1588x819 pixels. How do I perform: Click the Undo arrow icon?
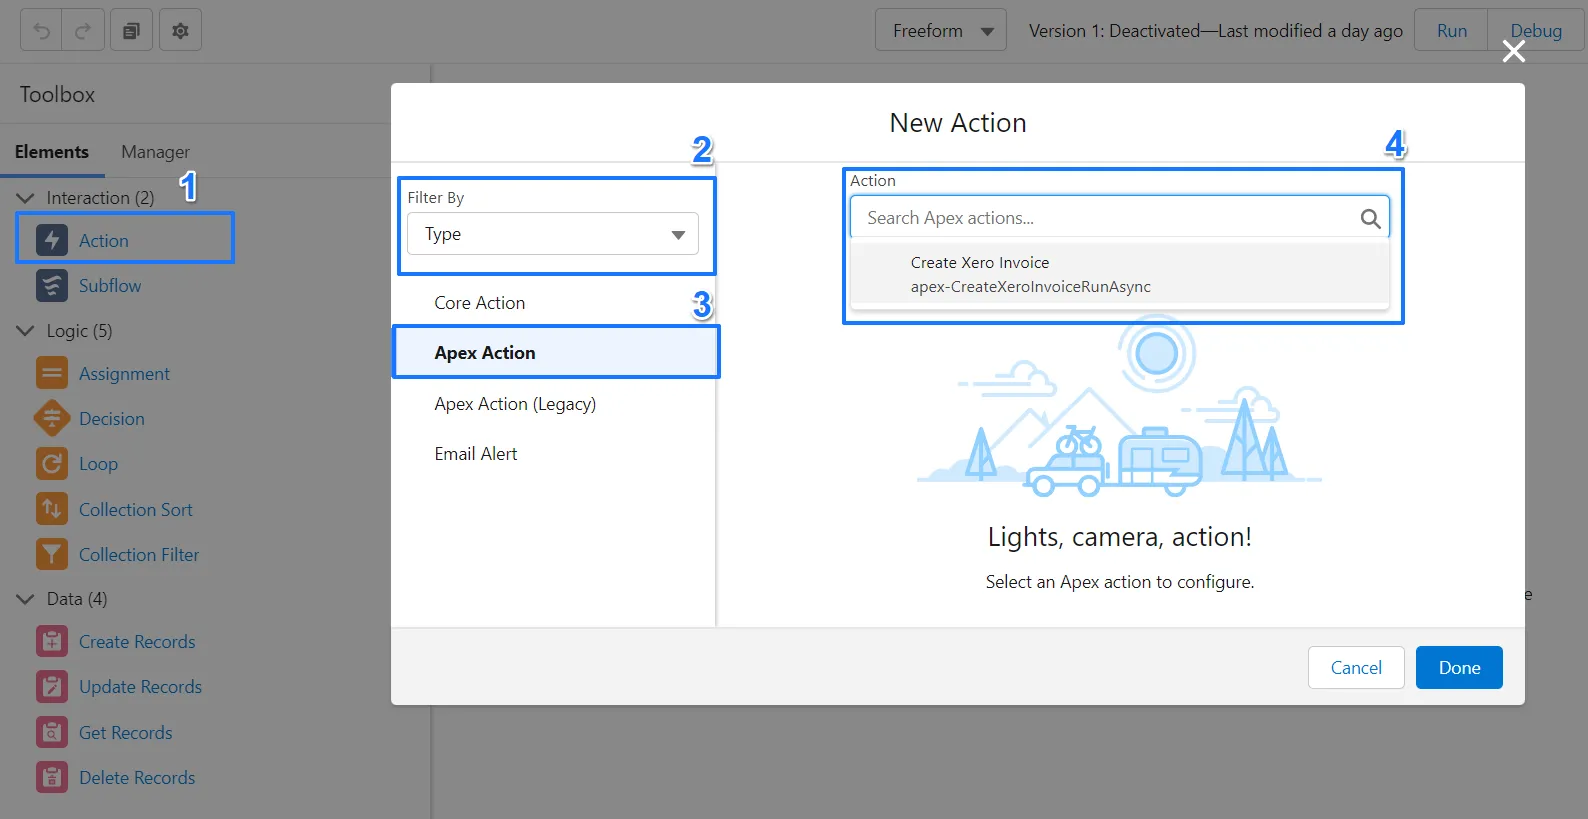tap(41, 30)
